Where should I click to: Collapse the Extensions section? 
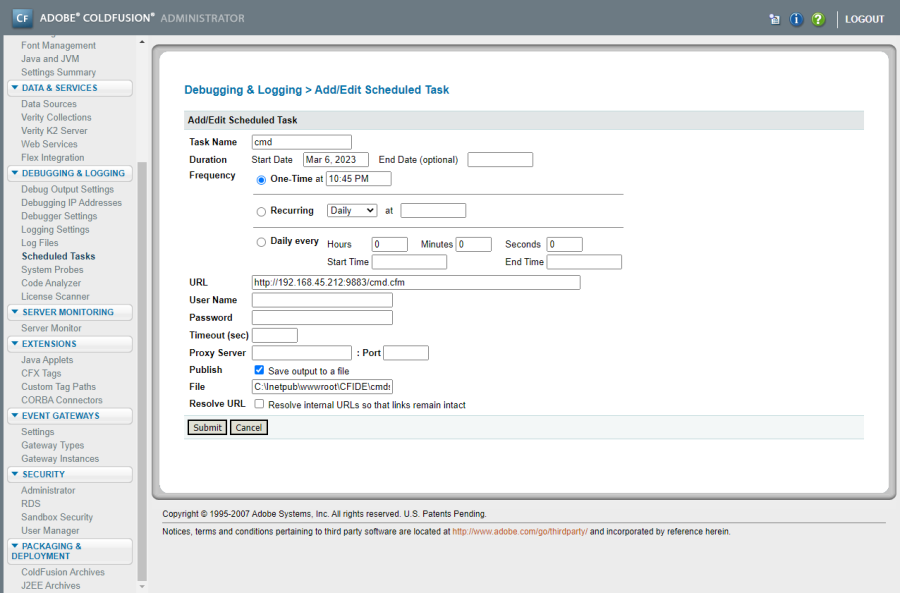69,343
